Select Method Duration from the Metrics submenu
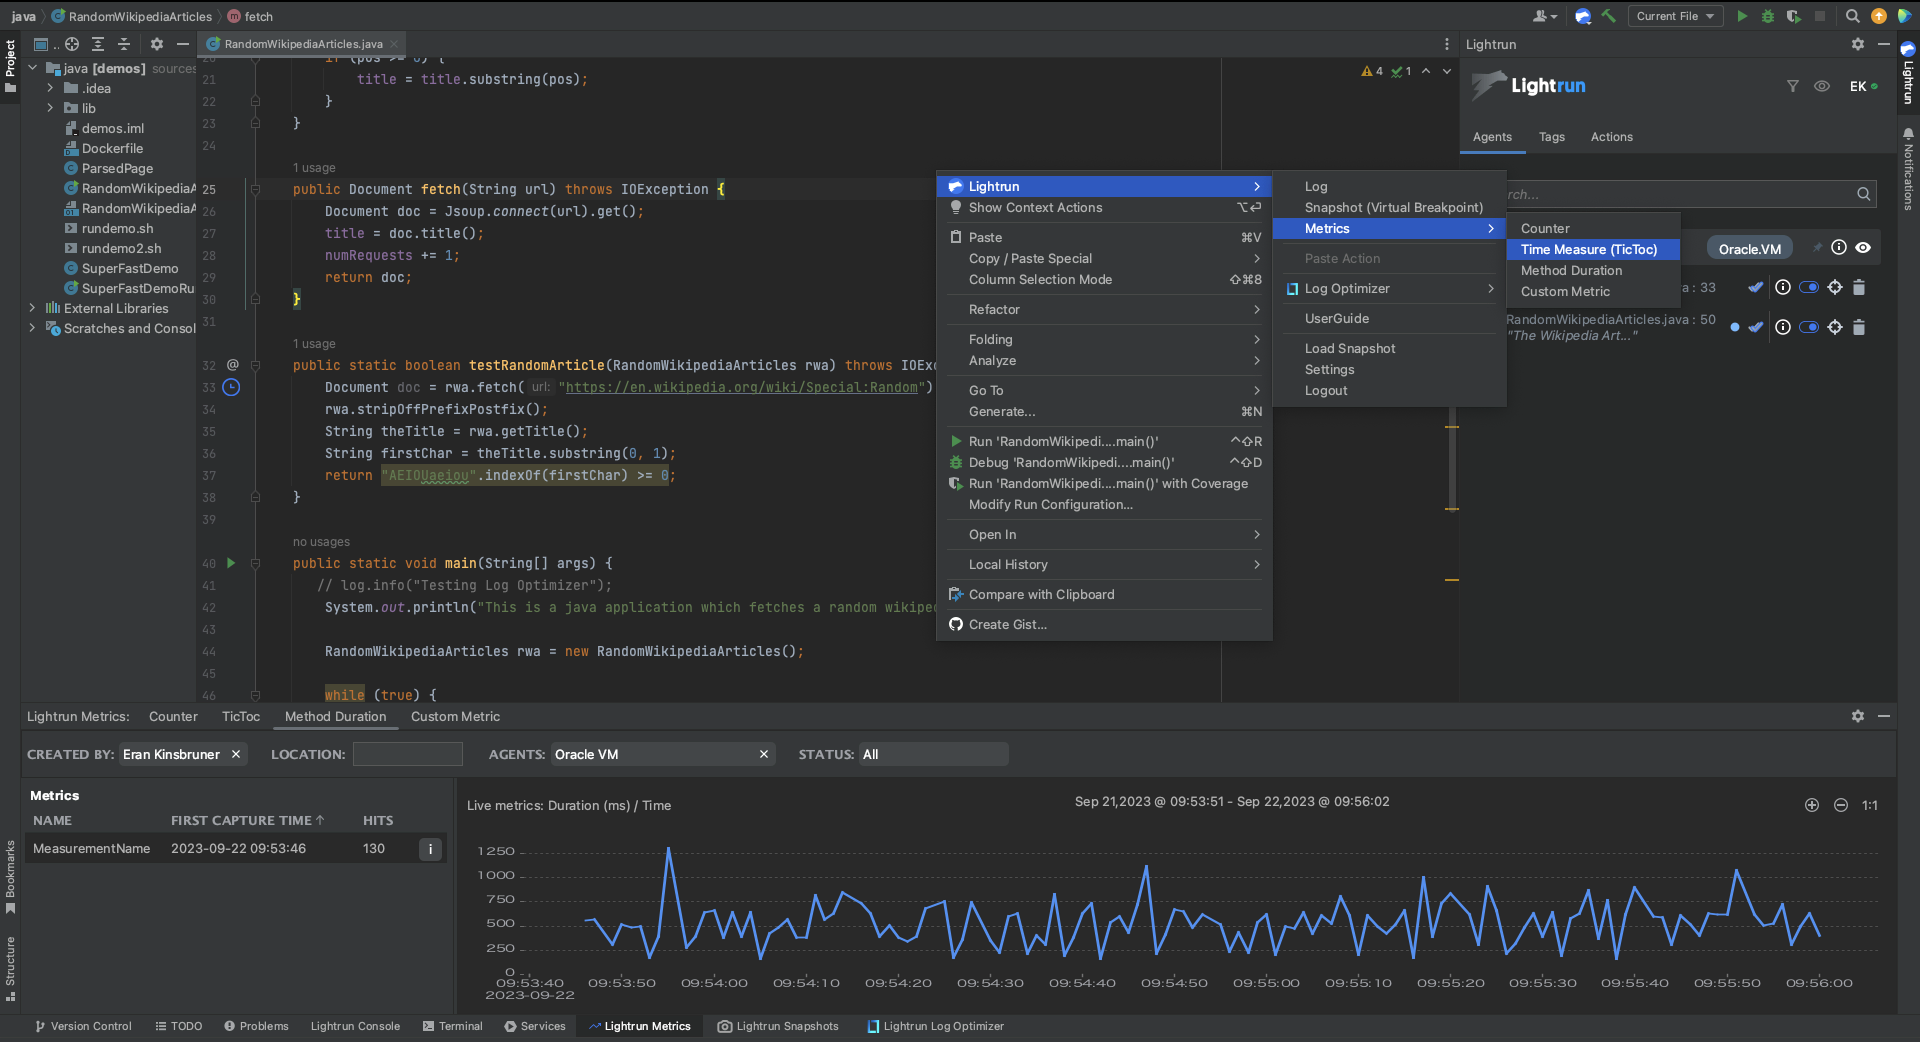 point(1571,270)
